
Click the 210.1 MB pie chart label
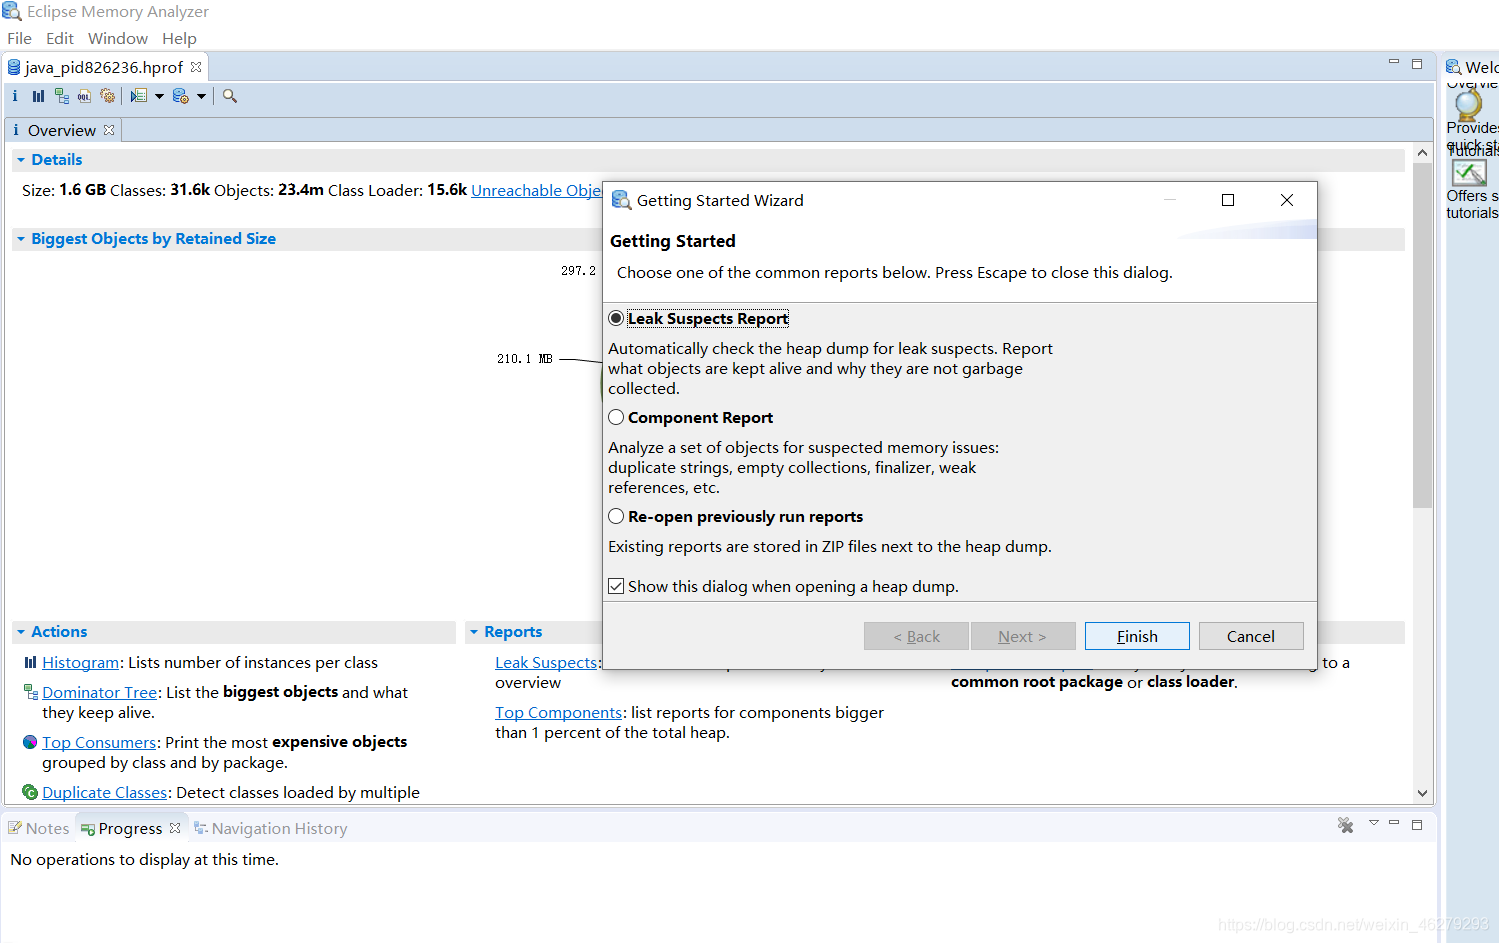(x=525, y=358)
